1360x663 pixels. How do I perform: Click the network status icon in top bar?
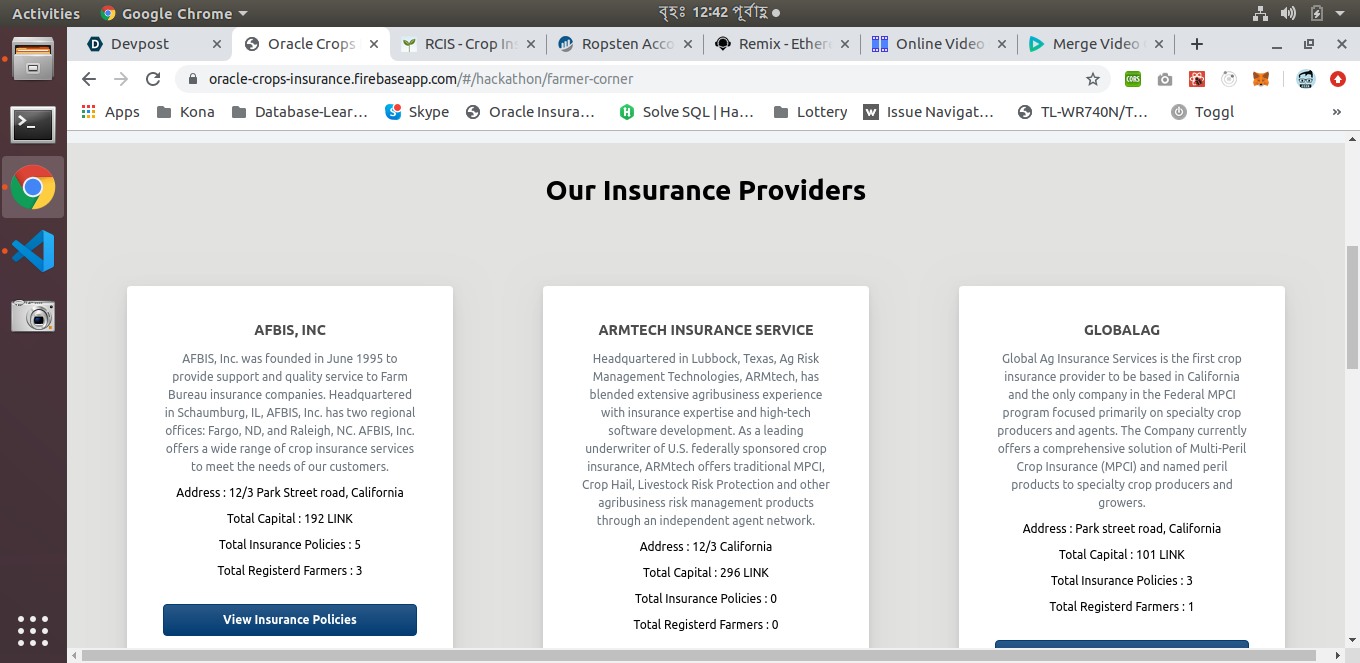[x=1260, y=13]
